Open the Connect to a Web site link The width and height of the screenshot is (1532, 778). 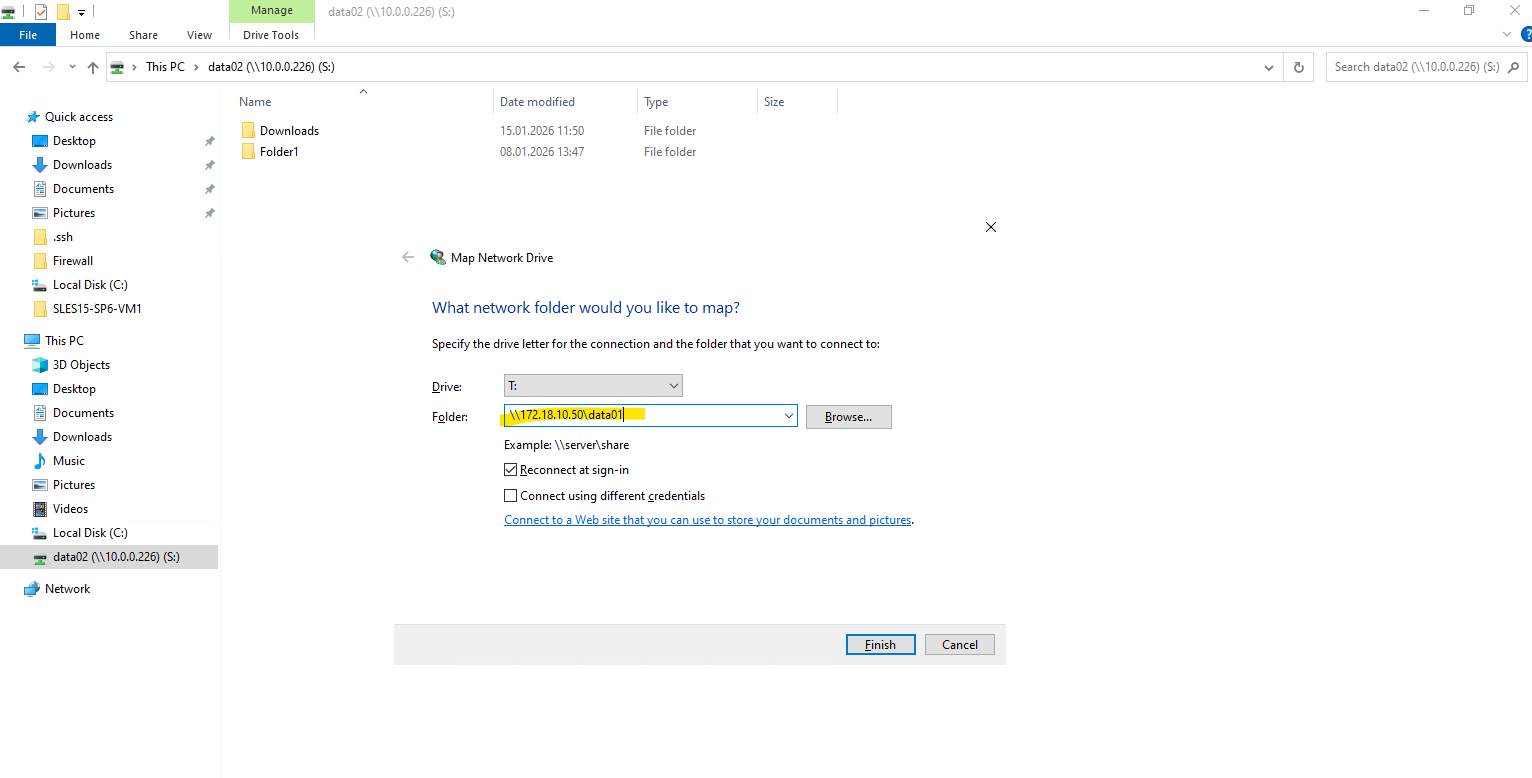click(707, 520)
